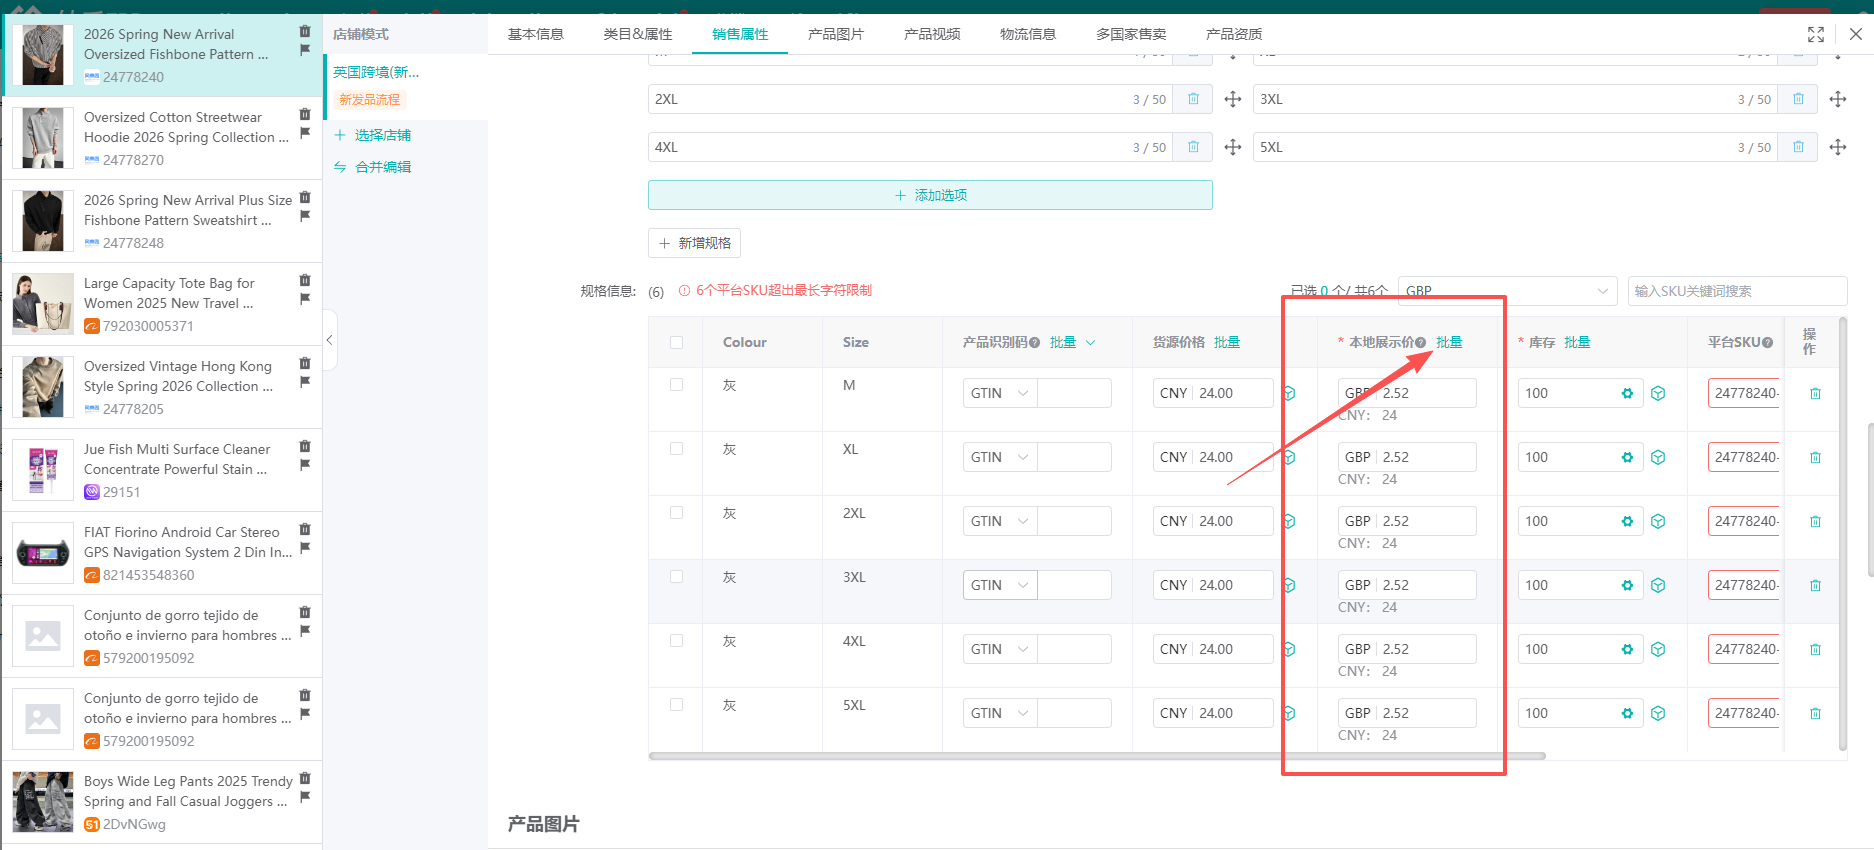Open the 物流信息 tab
Image resolution: width=1874 pixels, height=850 pixels.
(x=1027, y=34)
